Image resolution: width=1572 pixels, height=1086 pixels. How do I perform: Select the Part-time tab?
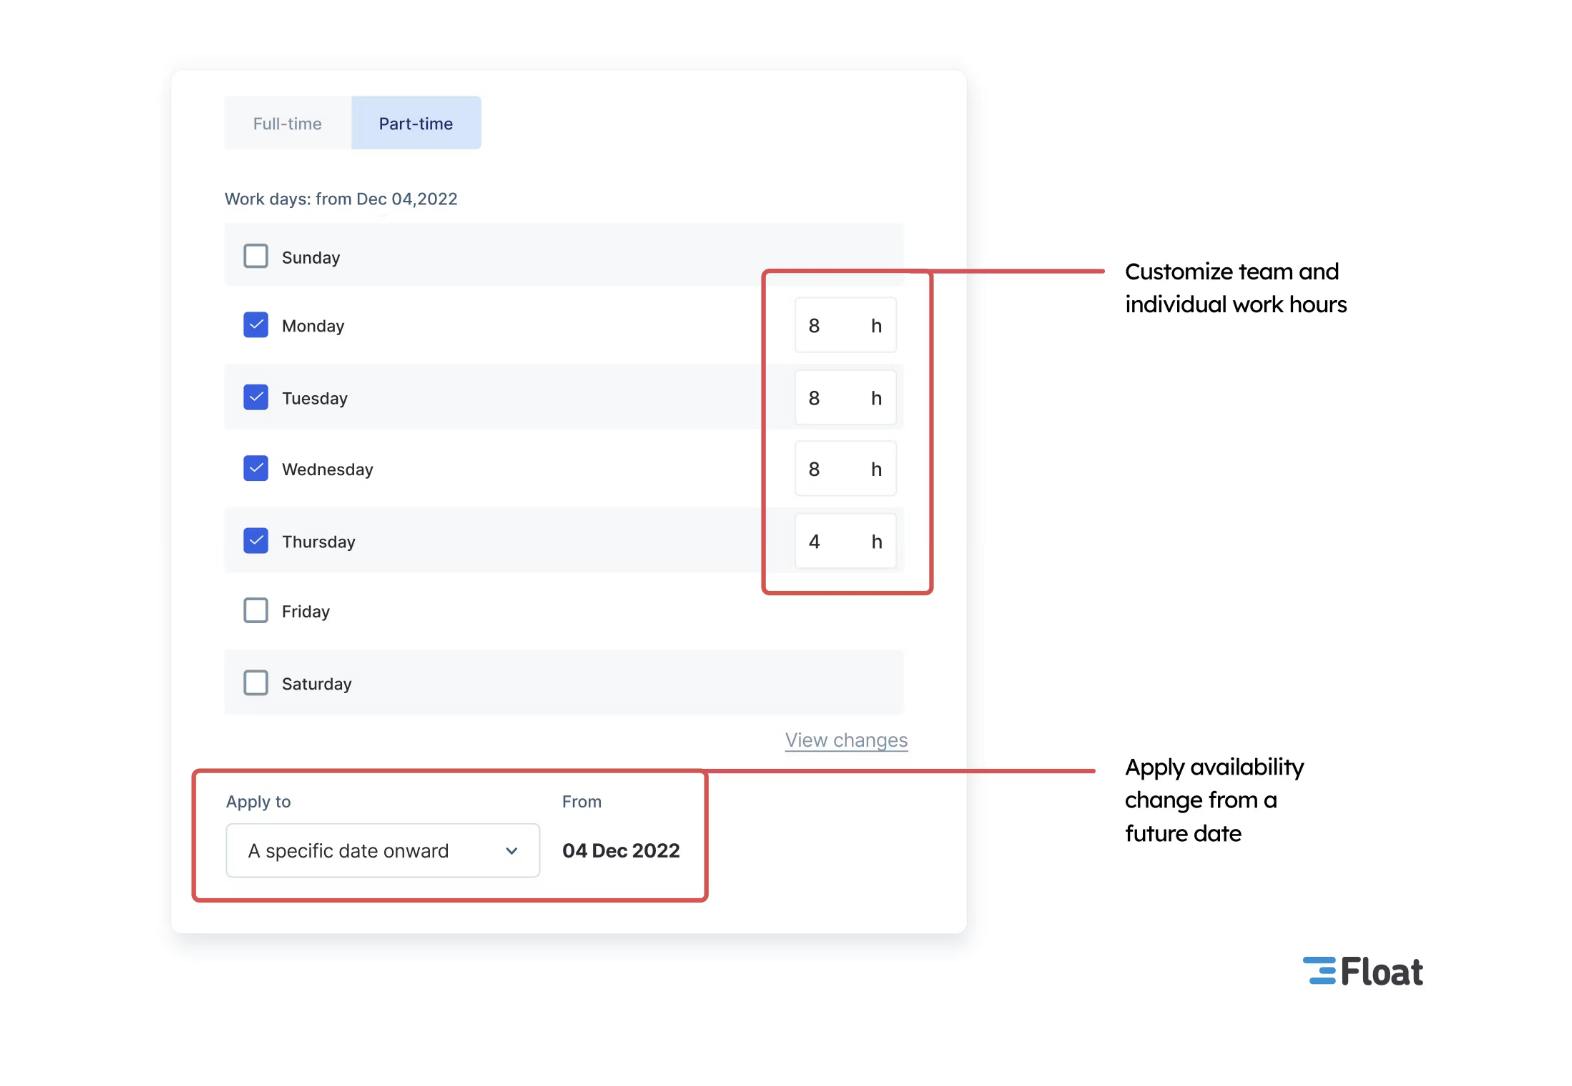click(416, 123)
